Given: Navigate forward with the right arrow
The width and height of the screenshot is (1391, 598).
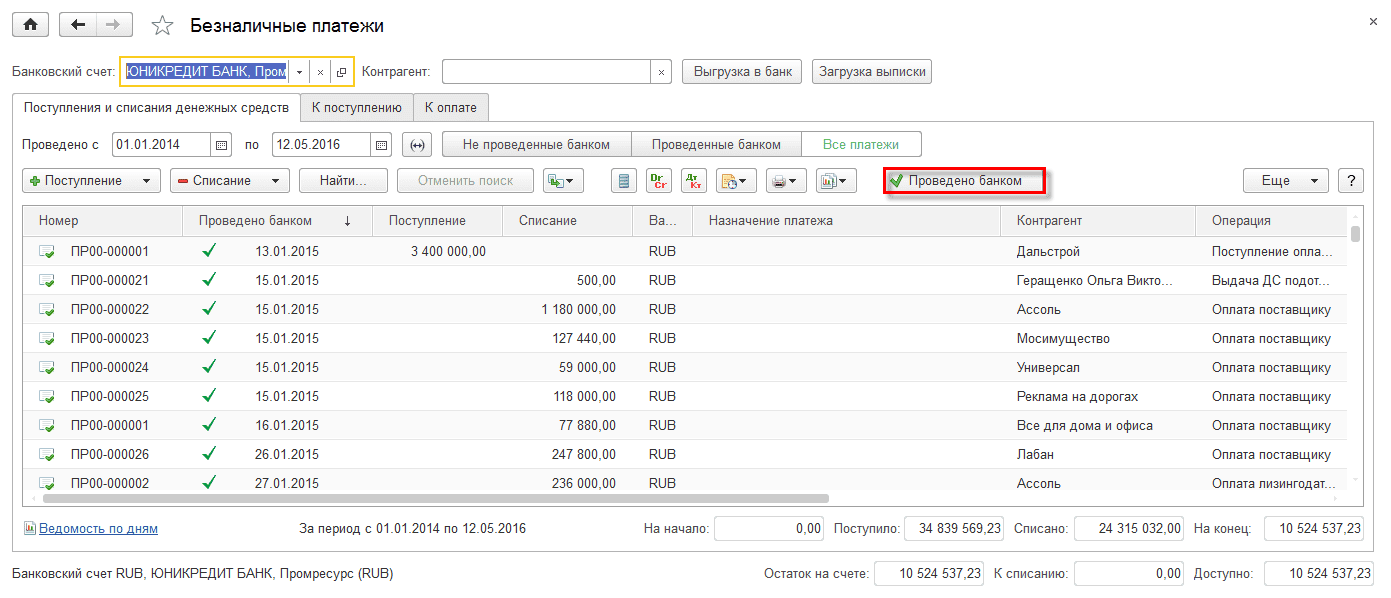Looking at the screenshot, I should [x=115, y=25].
